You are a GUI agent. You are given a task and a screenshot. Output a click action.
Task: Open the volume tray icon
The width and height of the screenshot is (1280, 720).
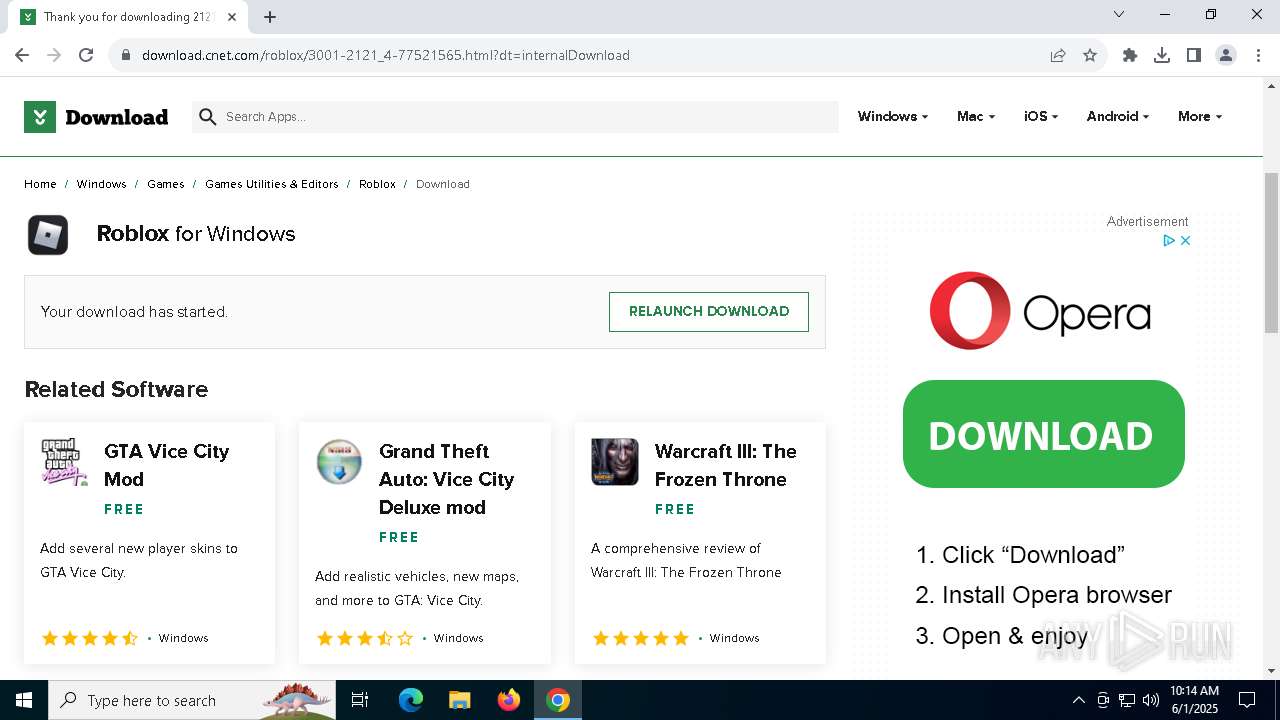[x=1151, y=700]
